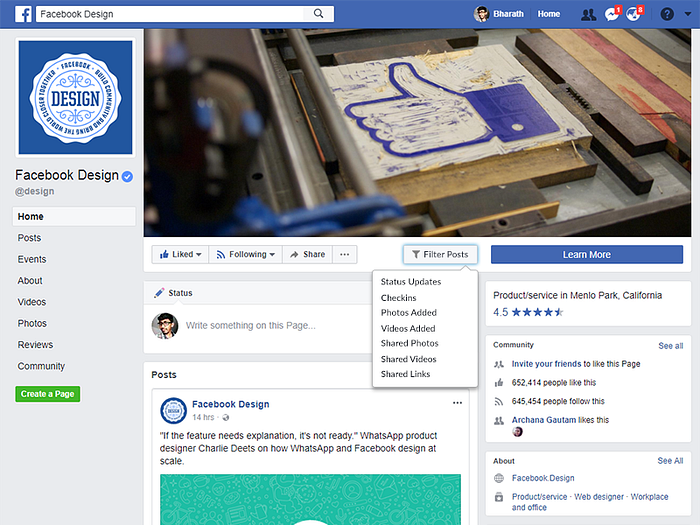The height and width of the screenshot is (525, 700).
Task: Open the Messenger icon with notification badge
Action: pyautogui.click(x=612, y=14)
